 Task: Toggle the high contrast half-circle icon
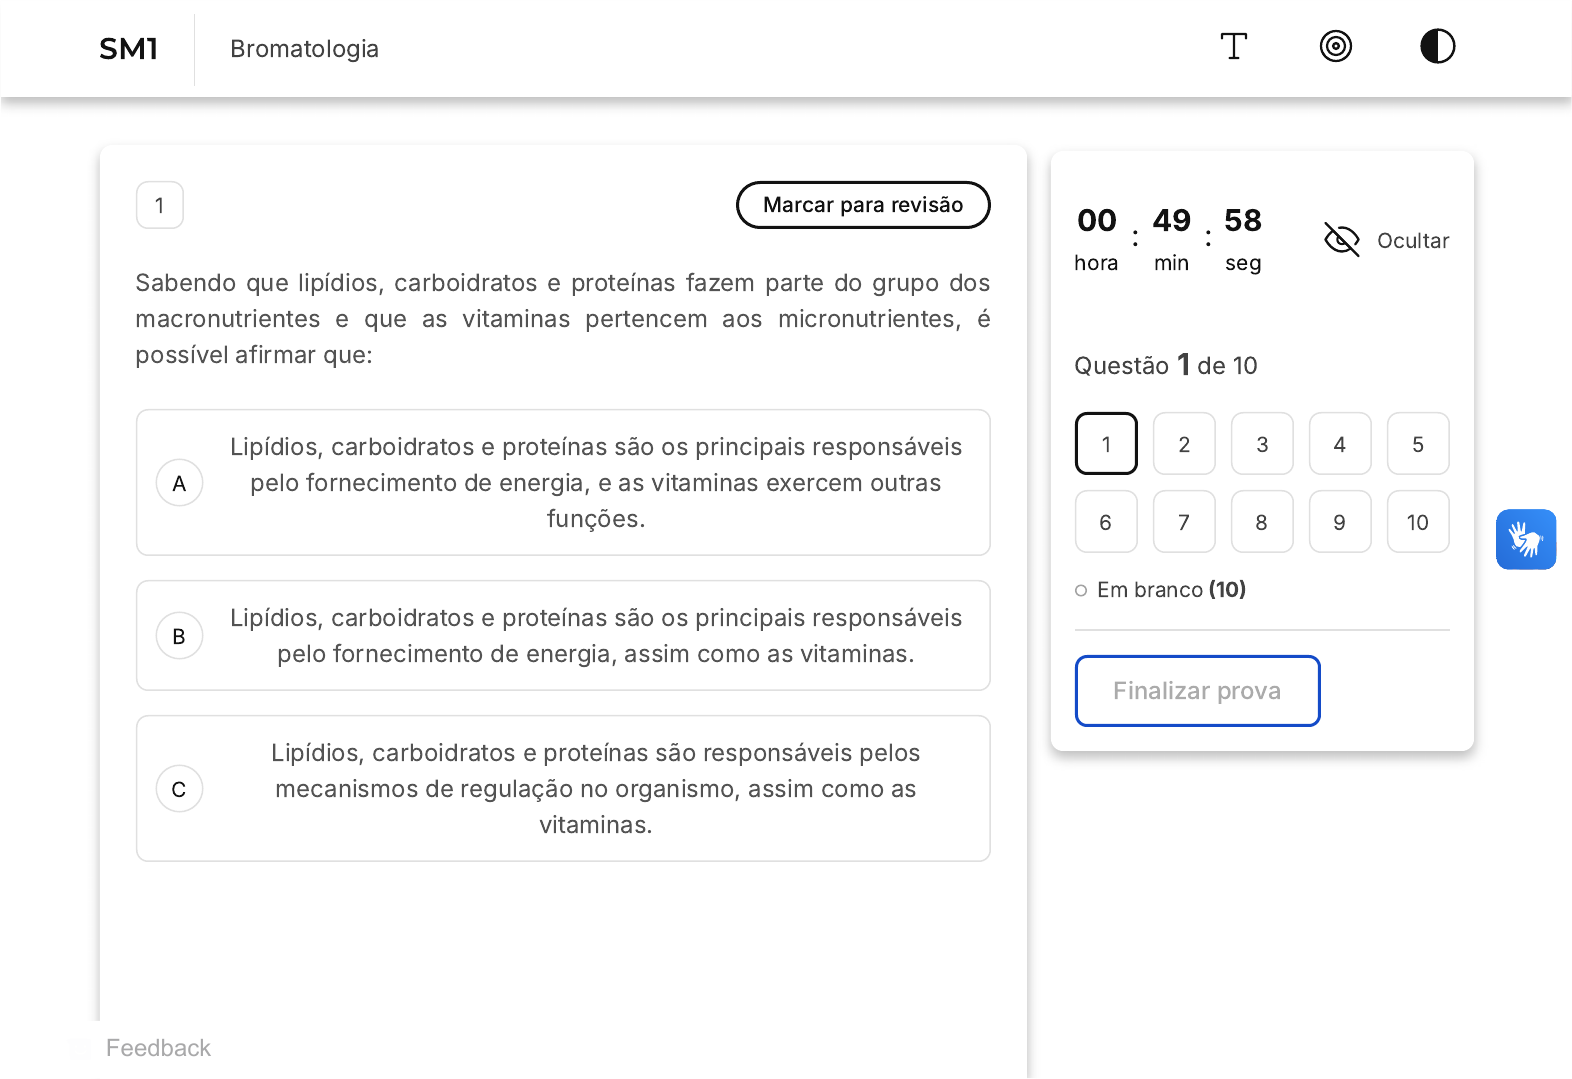coord(1437,47)
